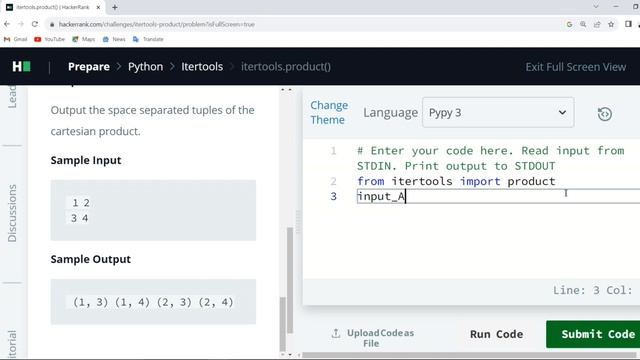Go to Prepare breadcrumb
Screen dimensions: 640x360
point(89,67)
